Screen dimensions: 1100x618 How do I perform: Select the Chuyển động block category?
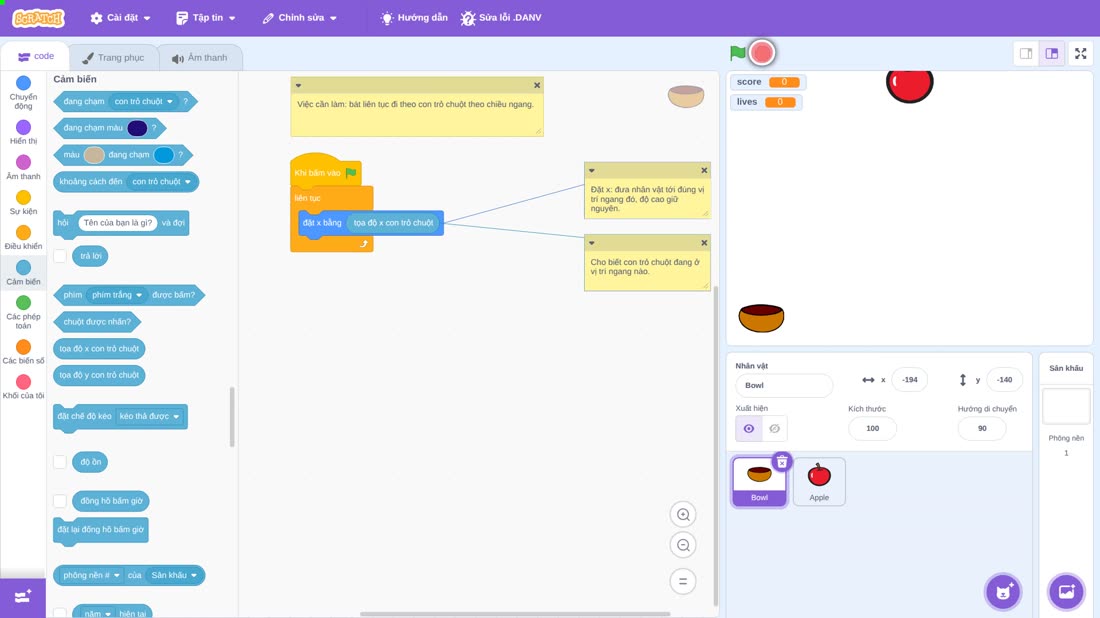23,93
